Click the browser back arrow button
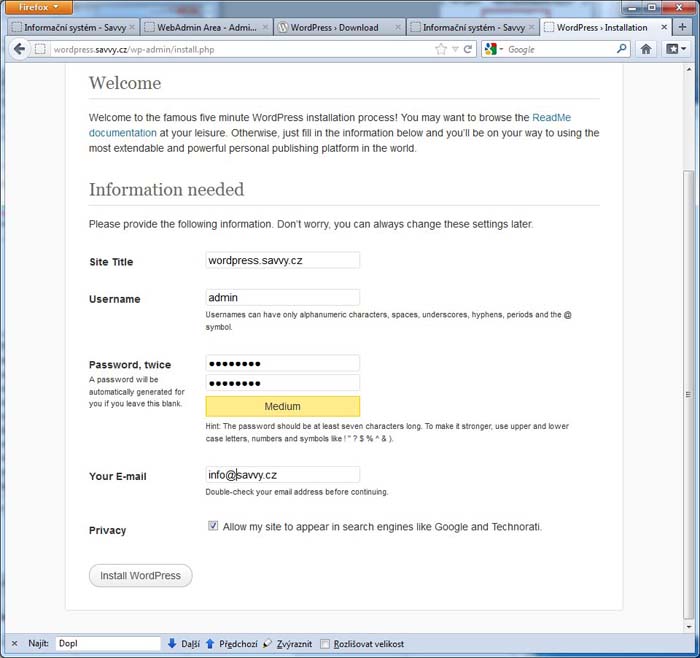Viewport: 700px width, 658px height. (19, 49)
